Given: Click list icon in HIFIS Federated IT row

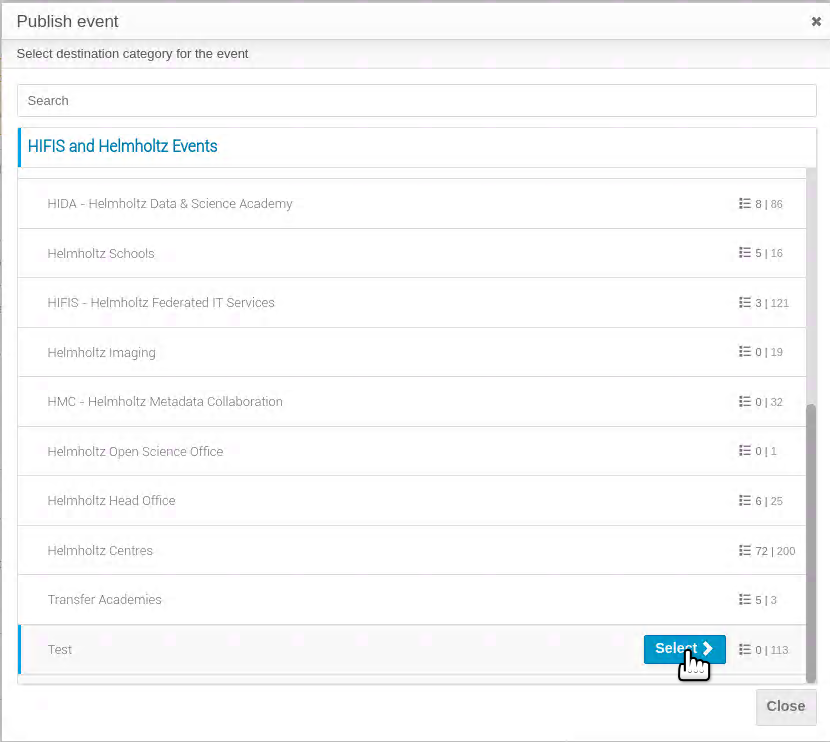Looking at the screenshot, I should tap(745, 303).
